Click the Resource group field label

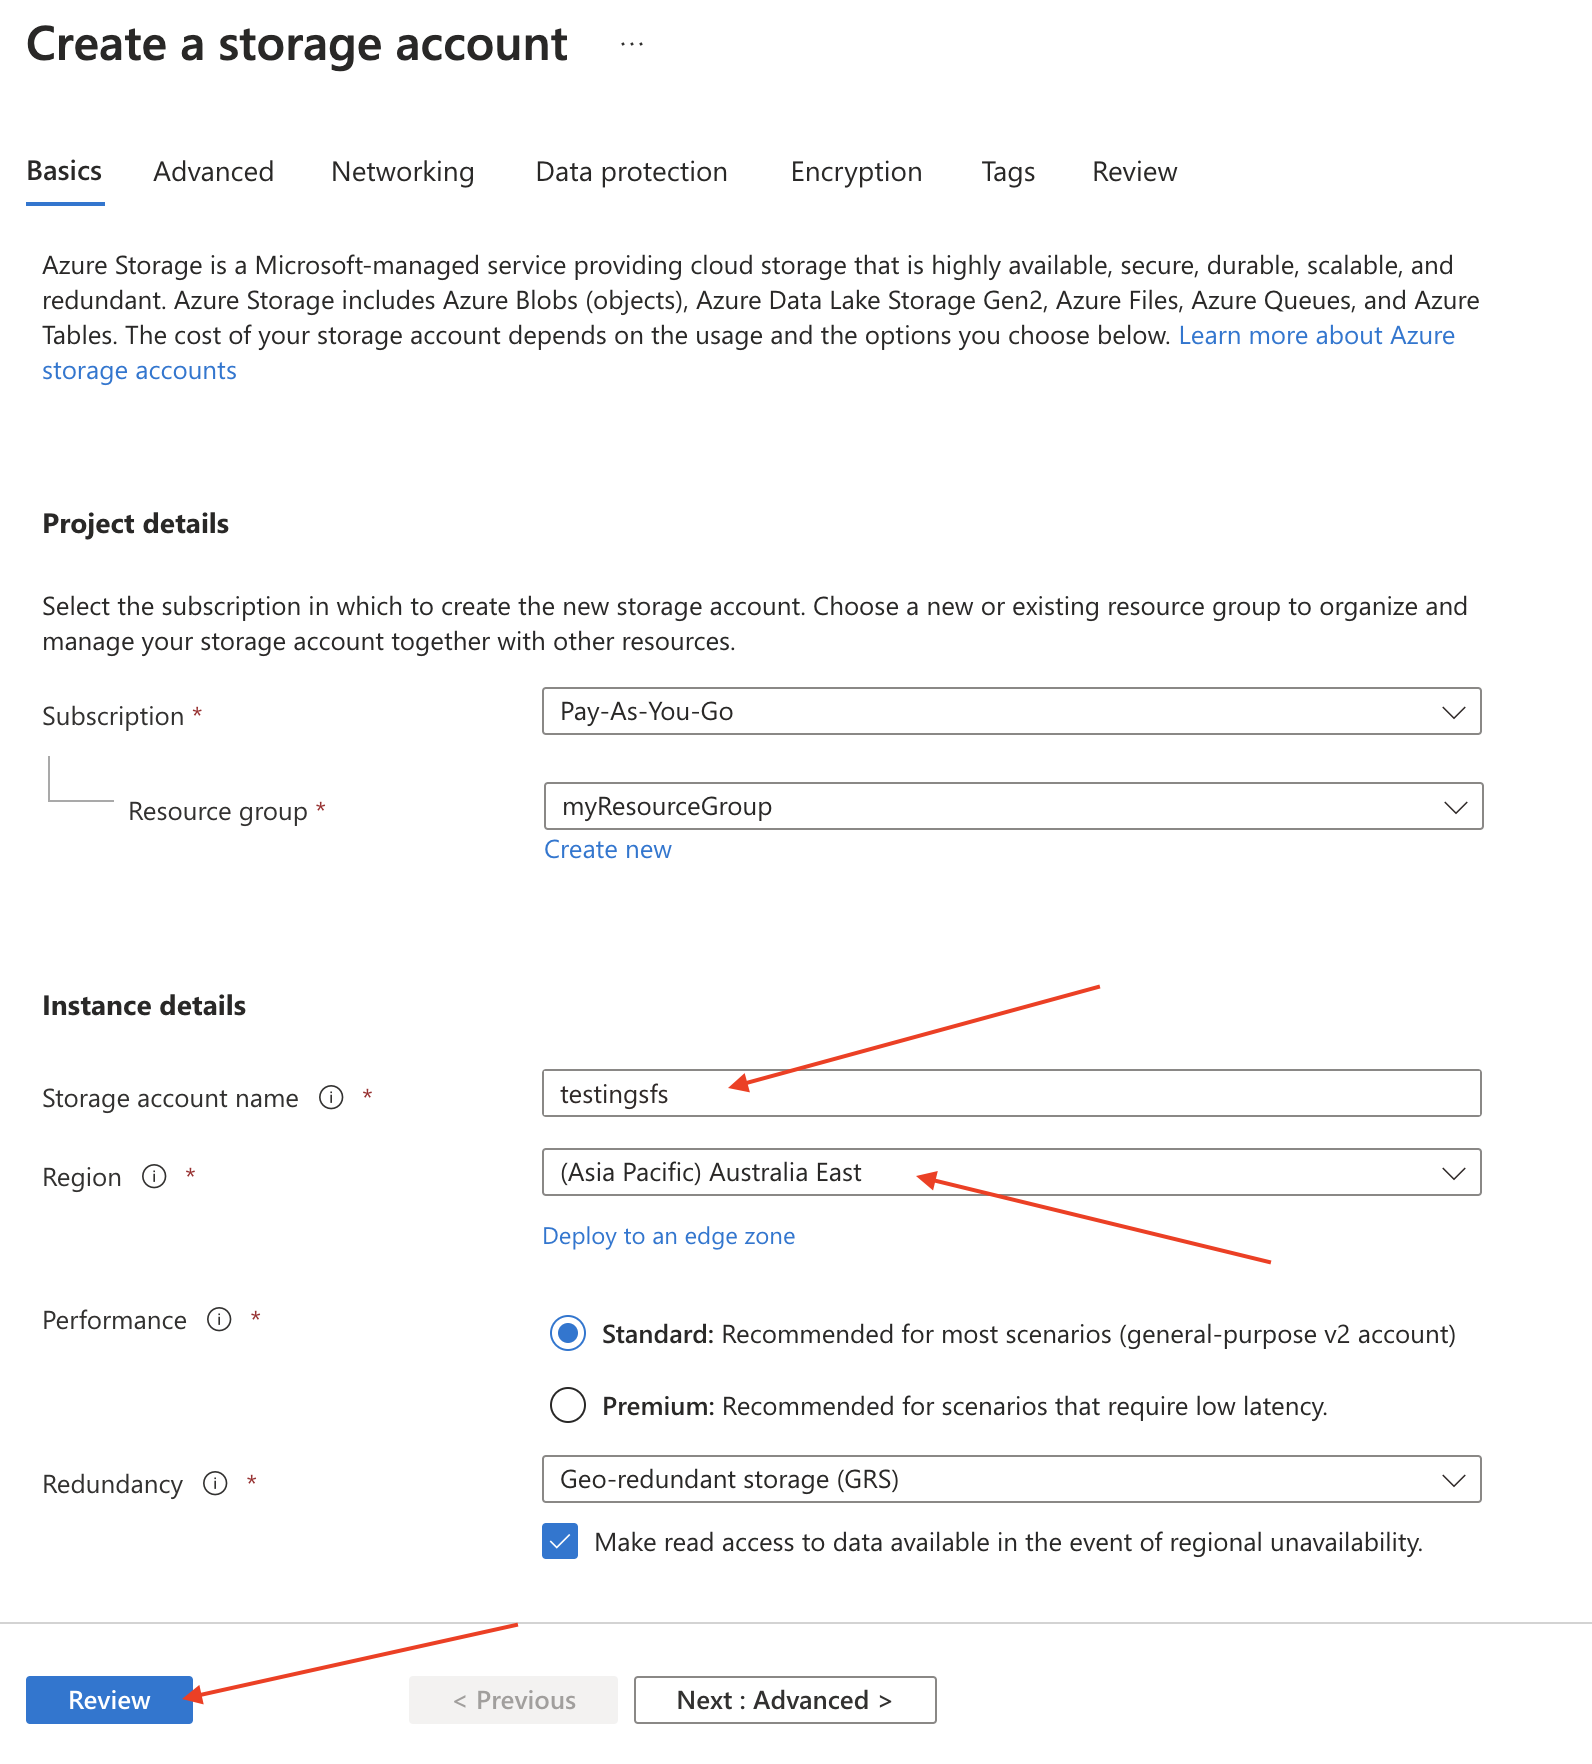218,811
